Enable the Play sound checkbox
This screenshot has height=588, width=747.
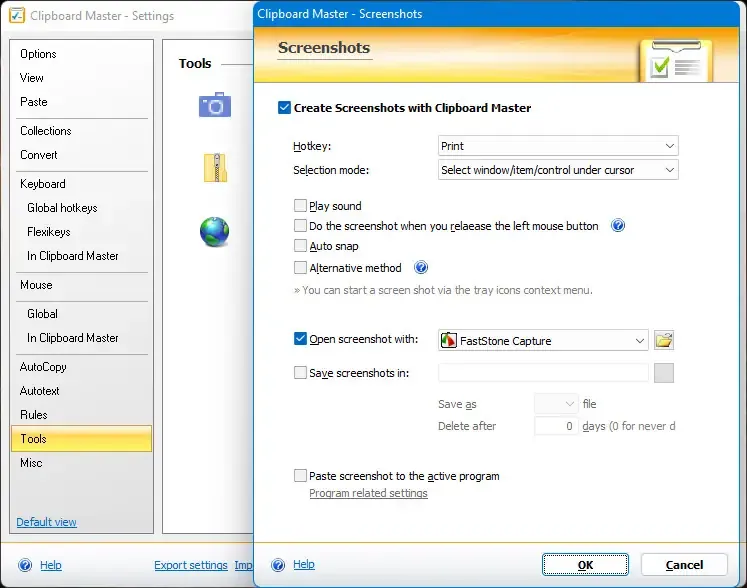[x=300, y=205]
